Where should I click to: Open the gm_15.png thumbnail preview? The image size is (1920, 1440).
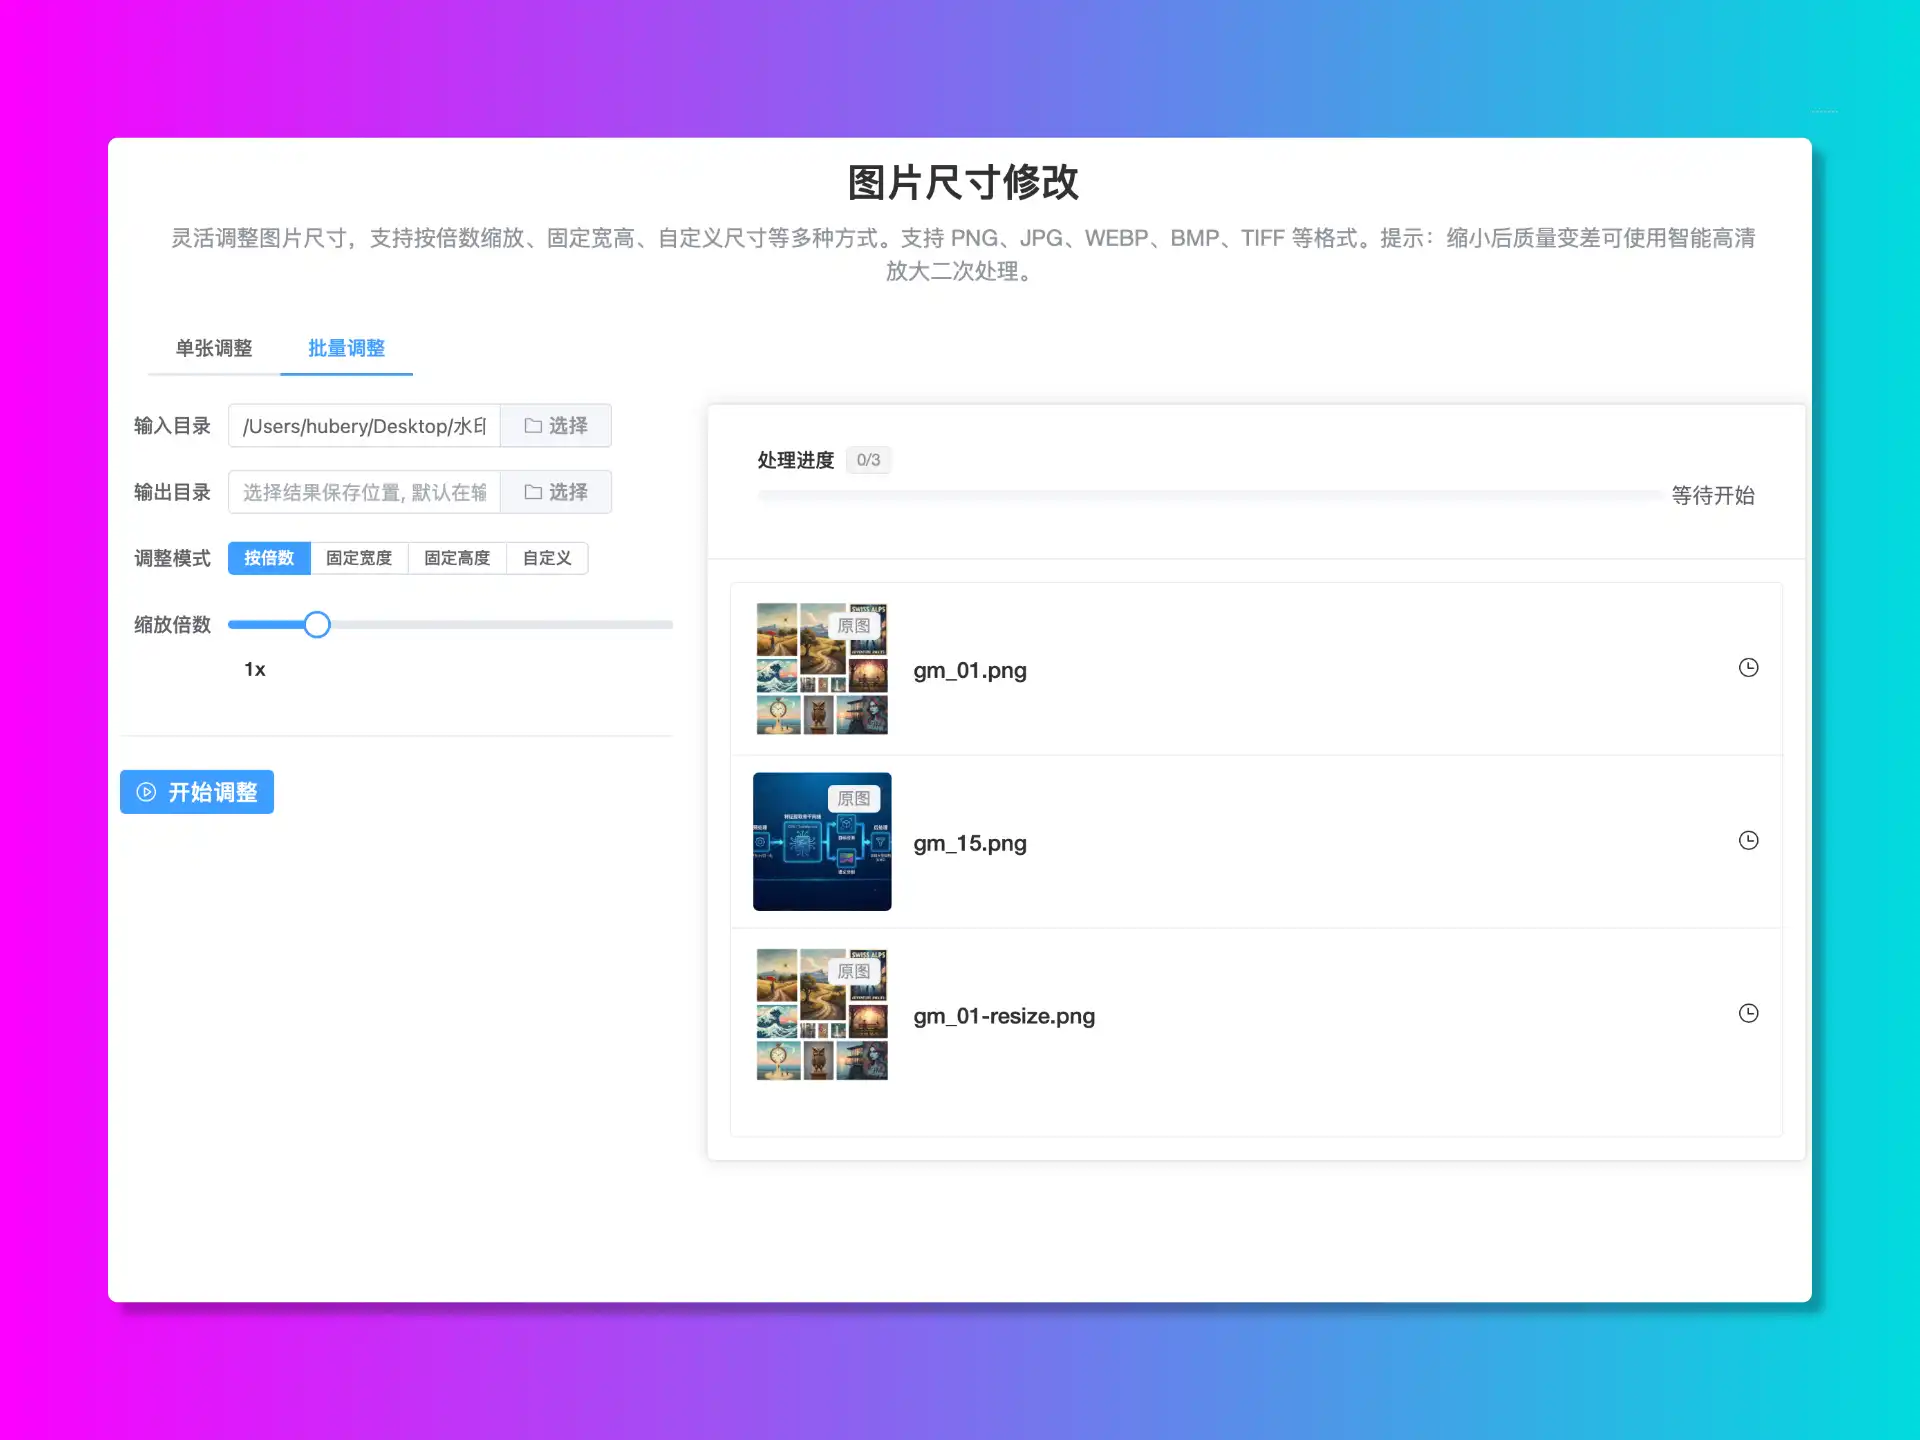coord(822,841)
